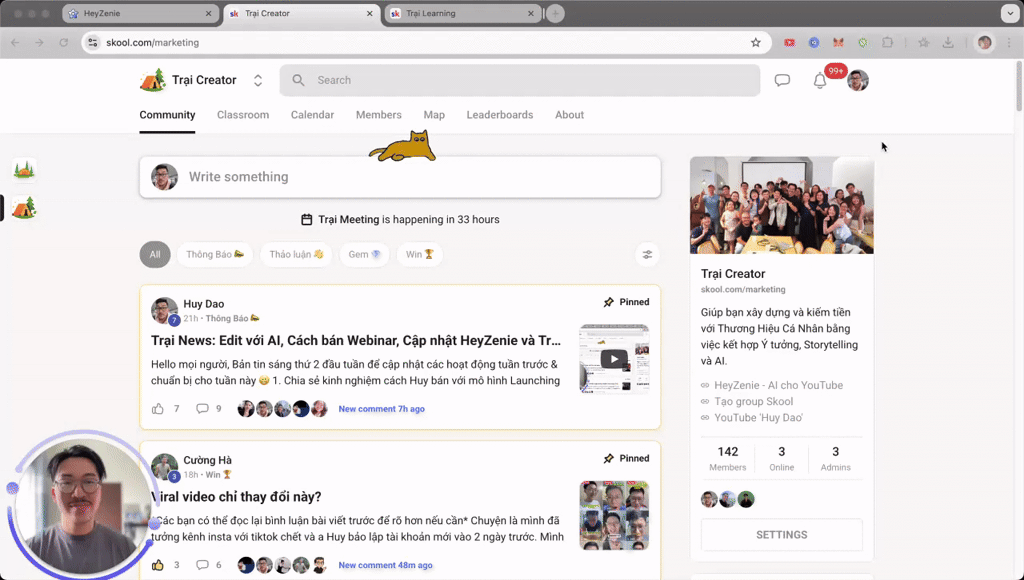The height and width of the screenshot is (580, 1024).
Task: Click New comment 48m ago link
Action: (385, 565)
